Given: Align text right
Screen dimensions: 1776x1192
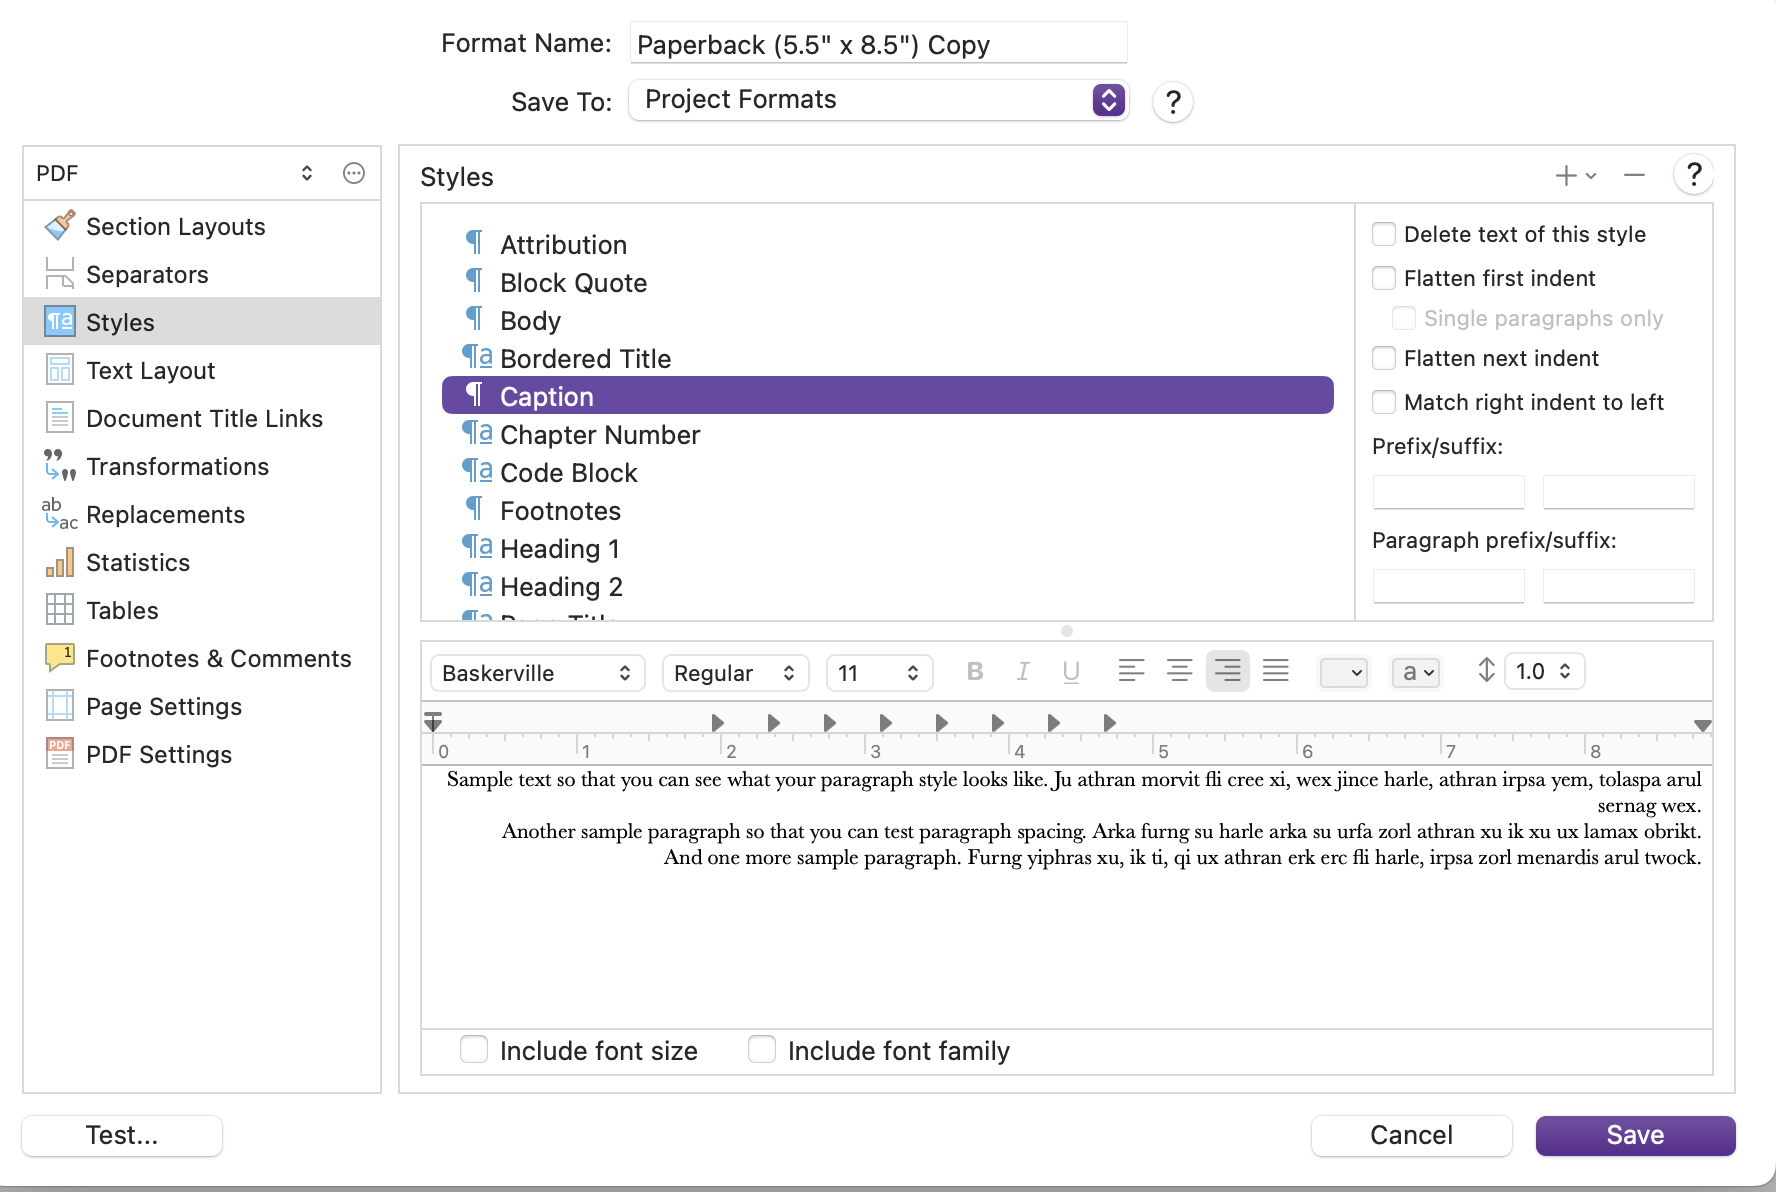Looking at the screenshot, I should (1227, 671).
